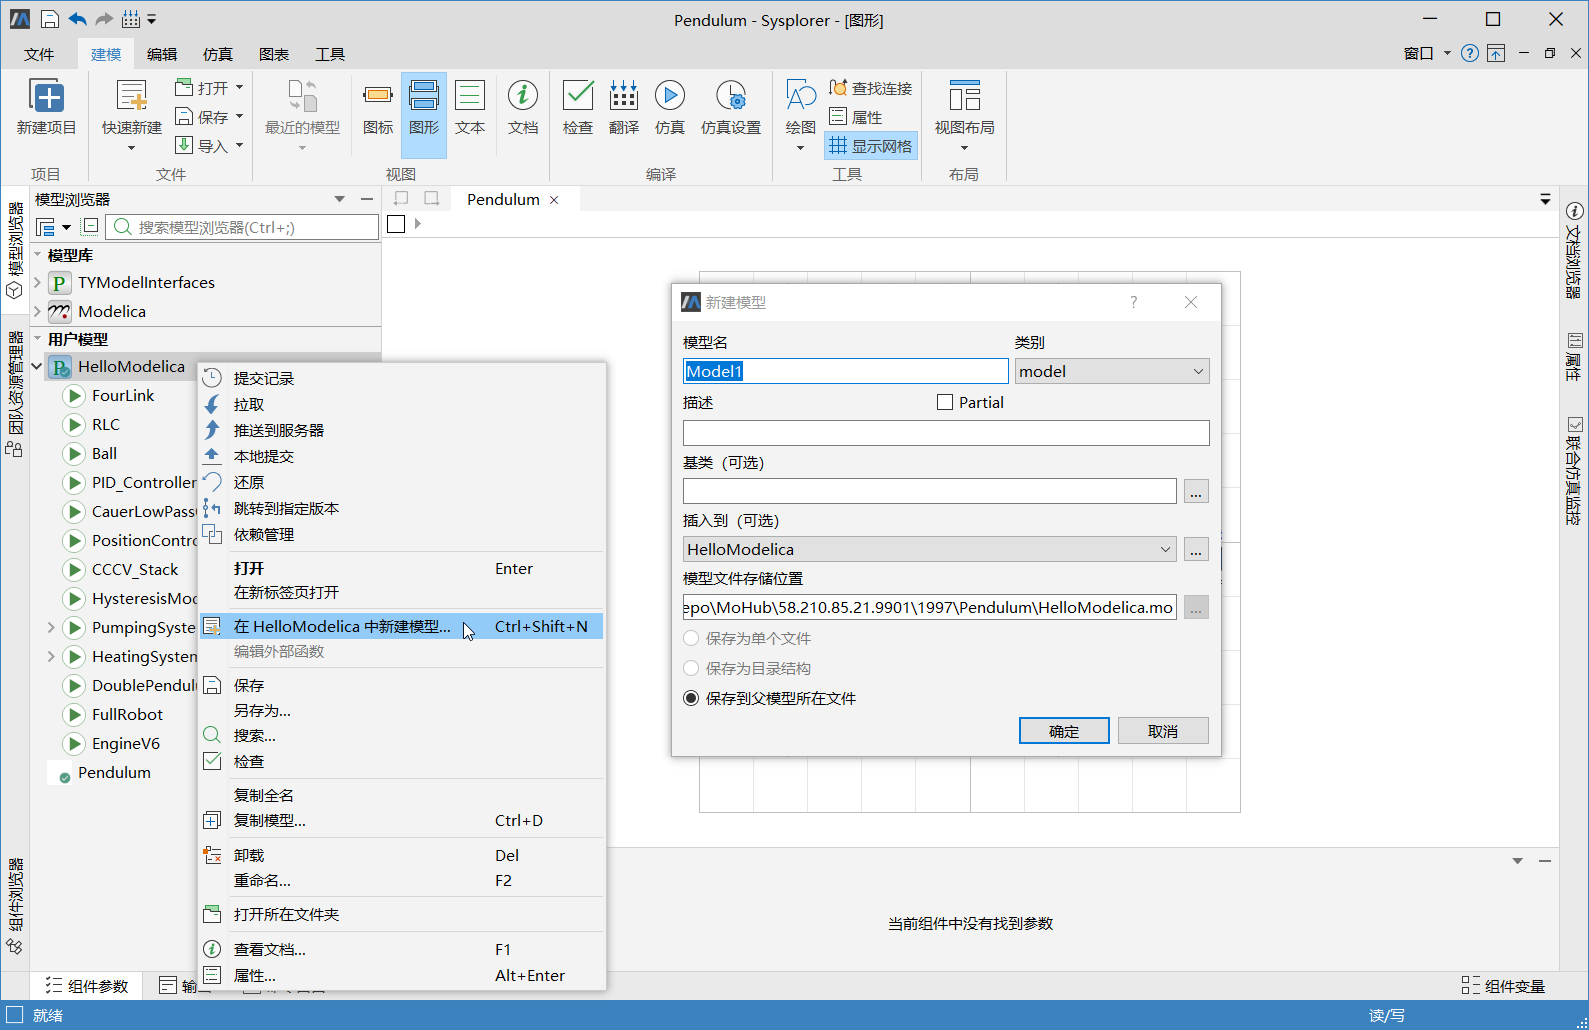Open the 插入到 HelloModelica dropdown
1589x1030 pixels.
click(x=929, y=549)
